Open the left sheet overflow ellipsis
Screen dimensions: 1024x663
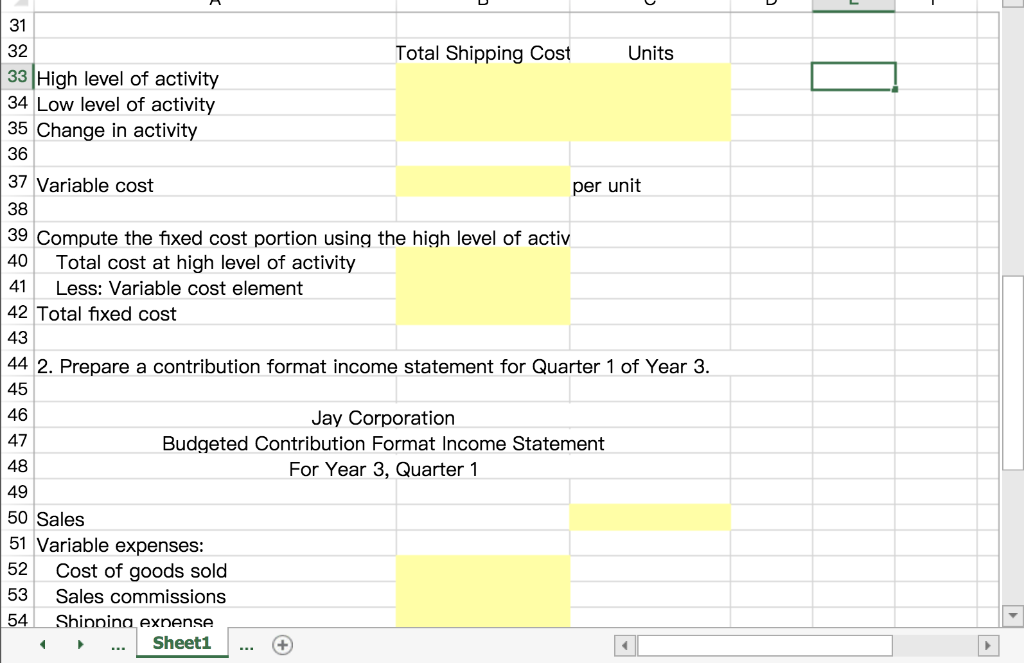click(118, 645)
